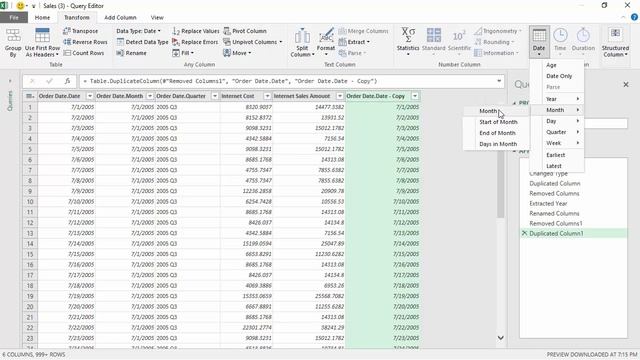Viewport: 640px width, 360px height.
Task: Switch to the View tab
Action: [x=157, y=18]
